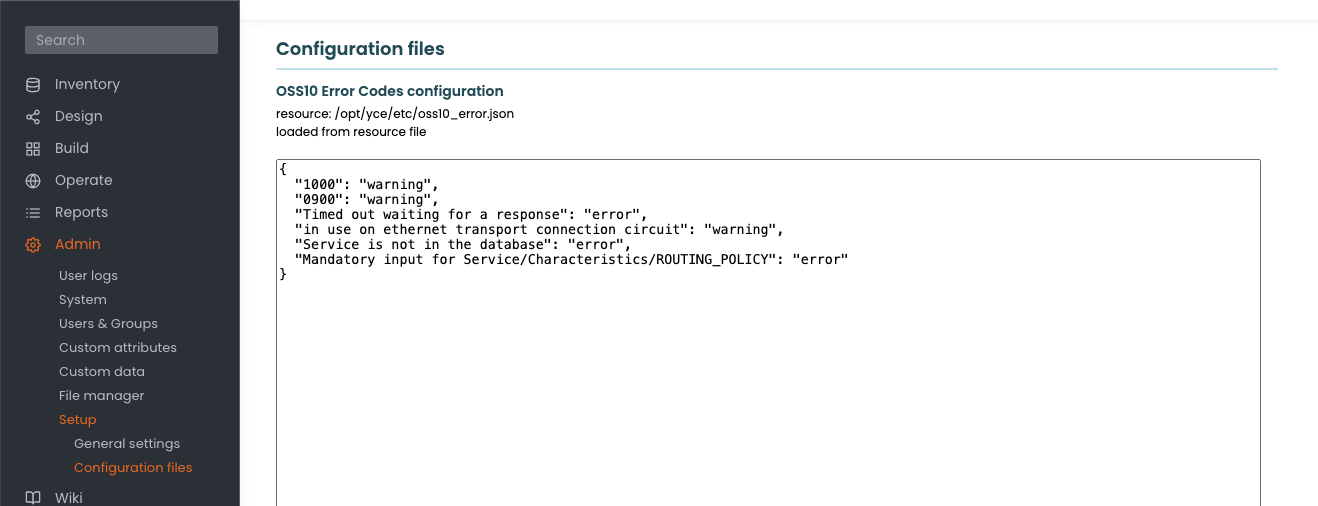The height and width of the screenshot is (506, 1318).
Task: Click the Wiki book icon
Action: [x=33, y=497]
